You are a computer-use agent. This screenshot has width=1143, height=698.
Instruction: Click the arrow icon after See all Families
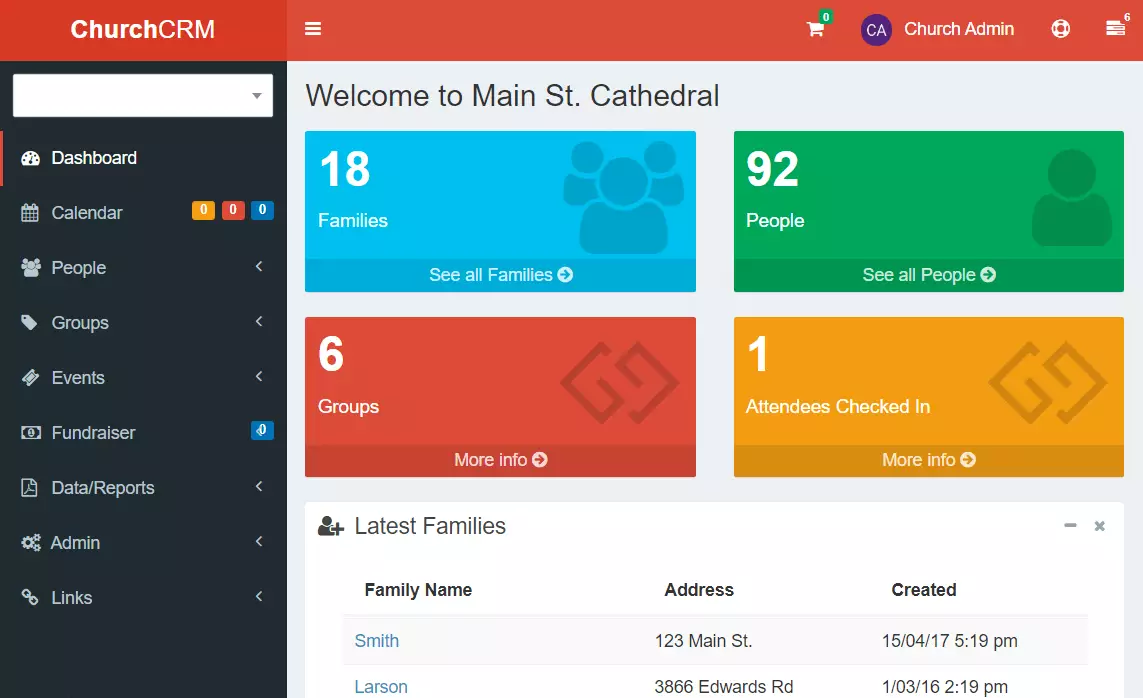coord(565,275)
